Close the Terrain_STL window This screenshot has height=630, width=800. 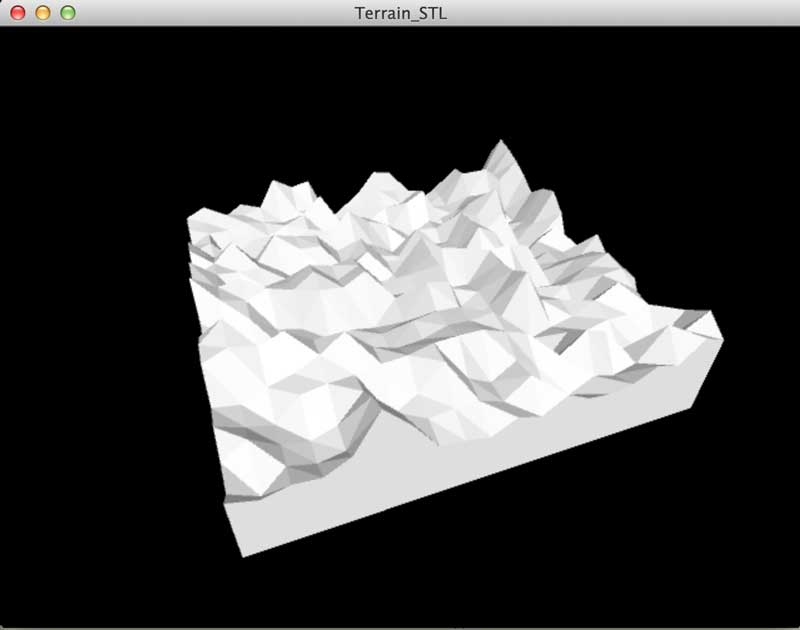[x=18, y=13]
